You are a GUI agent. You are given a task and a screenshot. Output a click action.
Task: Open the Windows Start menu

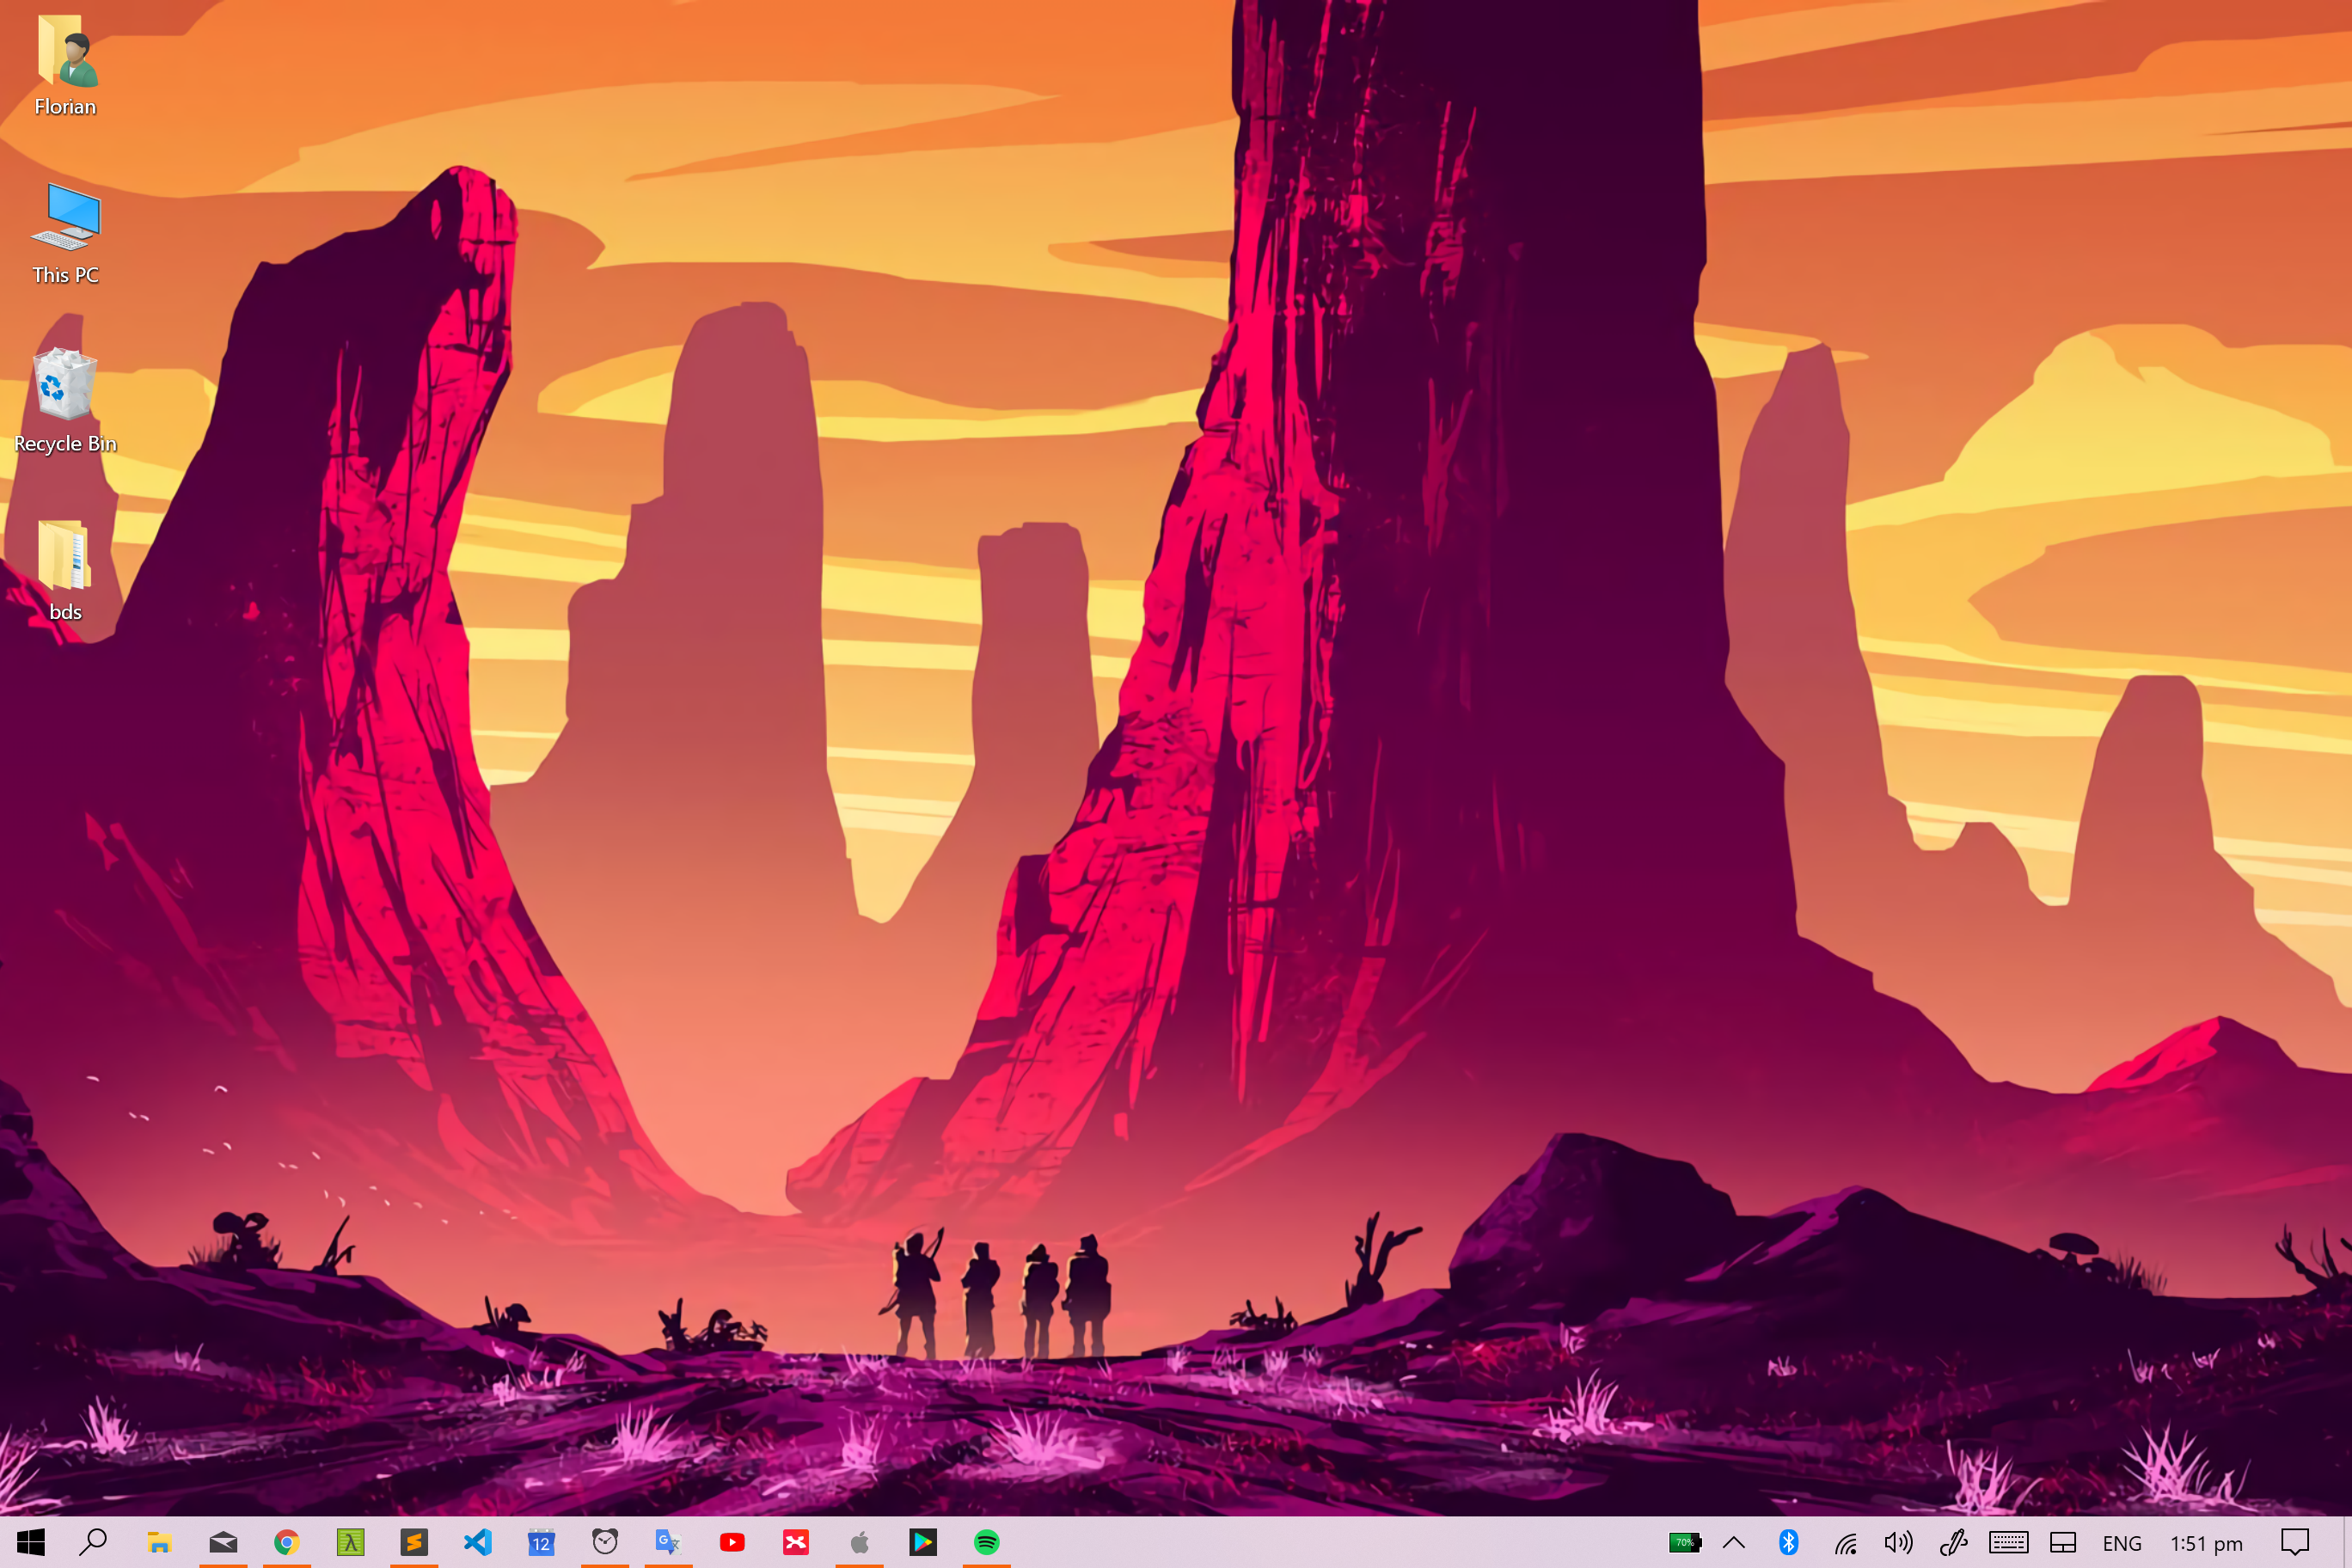[30, 1542]
